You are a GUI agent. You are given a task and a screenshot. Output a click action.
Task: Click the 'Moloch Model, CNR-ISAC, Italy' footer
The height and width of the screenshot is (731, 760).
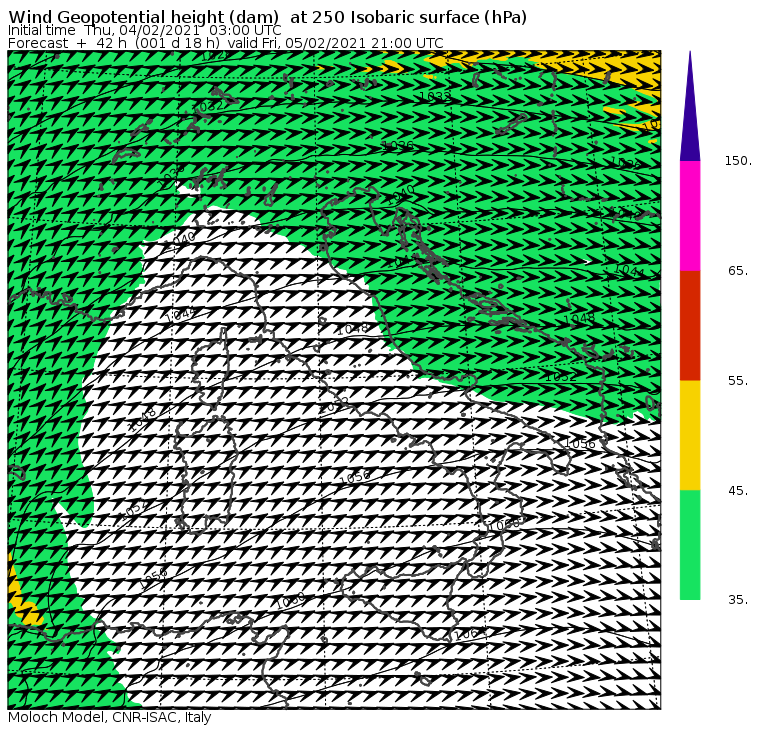click(x=110, y=717)
